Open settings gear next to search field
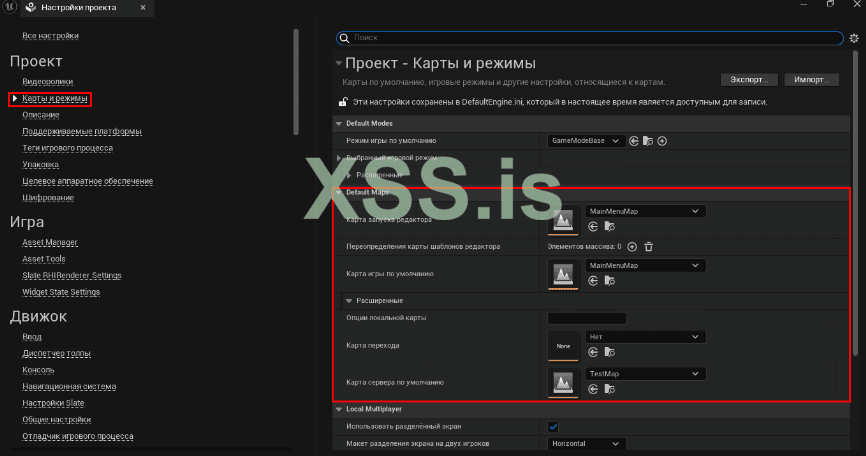 click(854, 38)
